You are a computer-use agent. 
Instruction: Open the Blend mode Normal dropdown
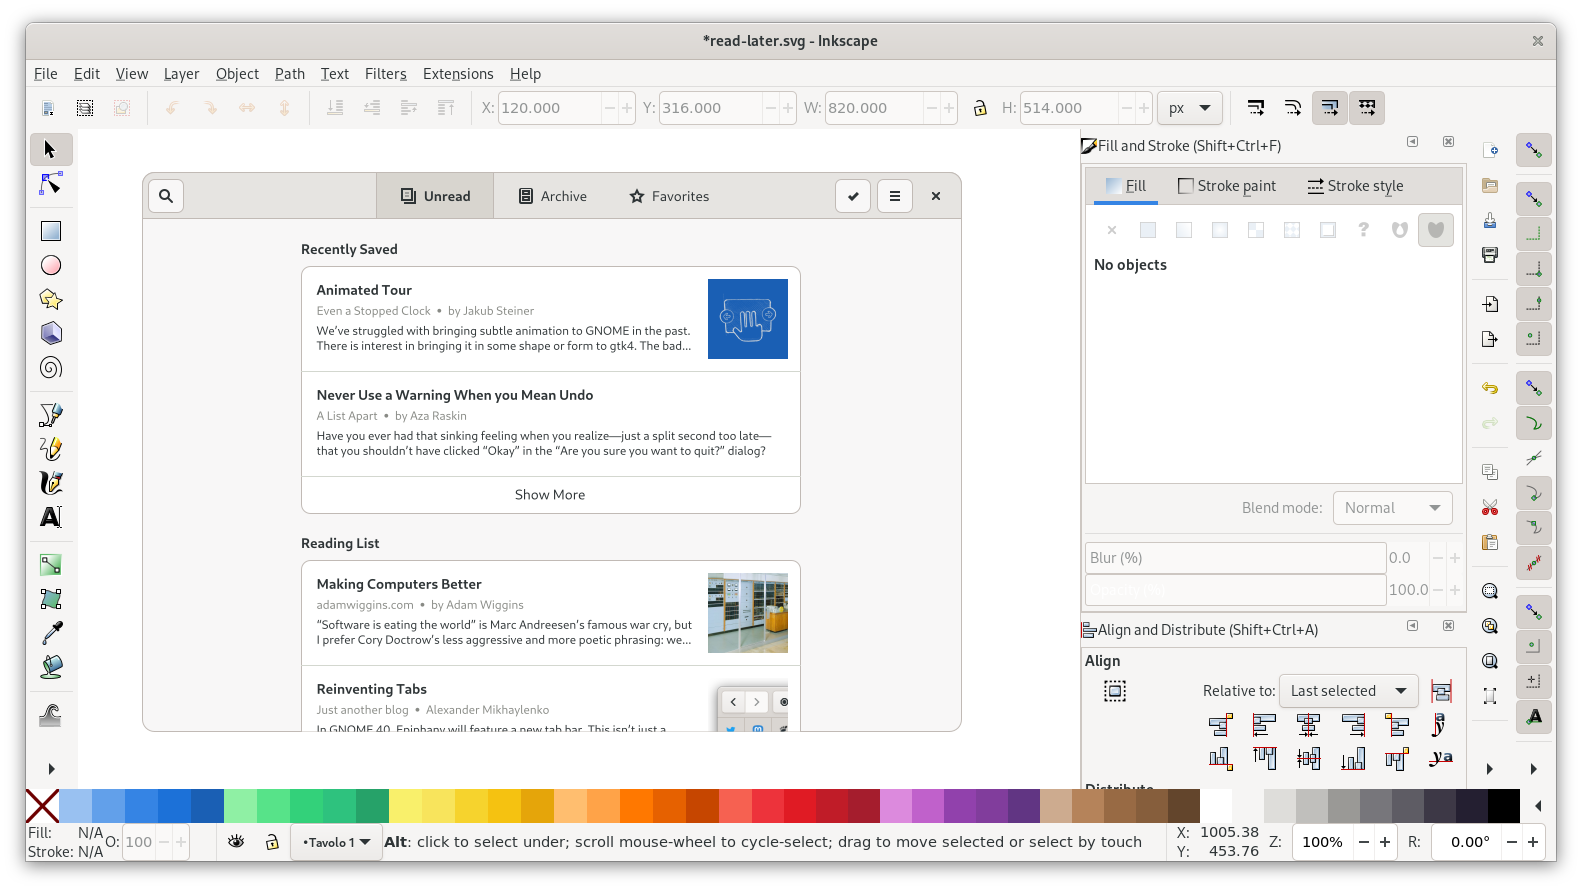point(1392,508)
